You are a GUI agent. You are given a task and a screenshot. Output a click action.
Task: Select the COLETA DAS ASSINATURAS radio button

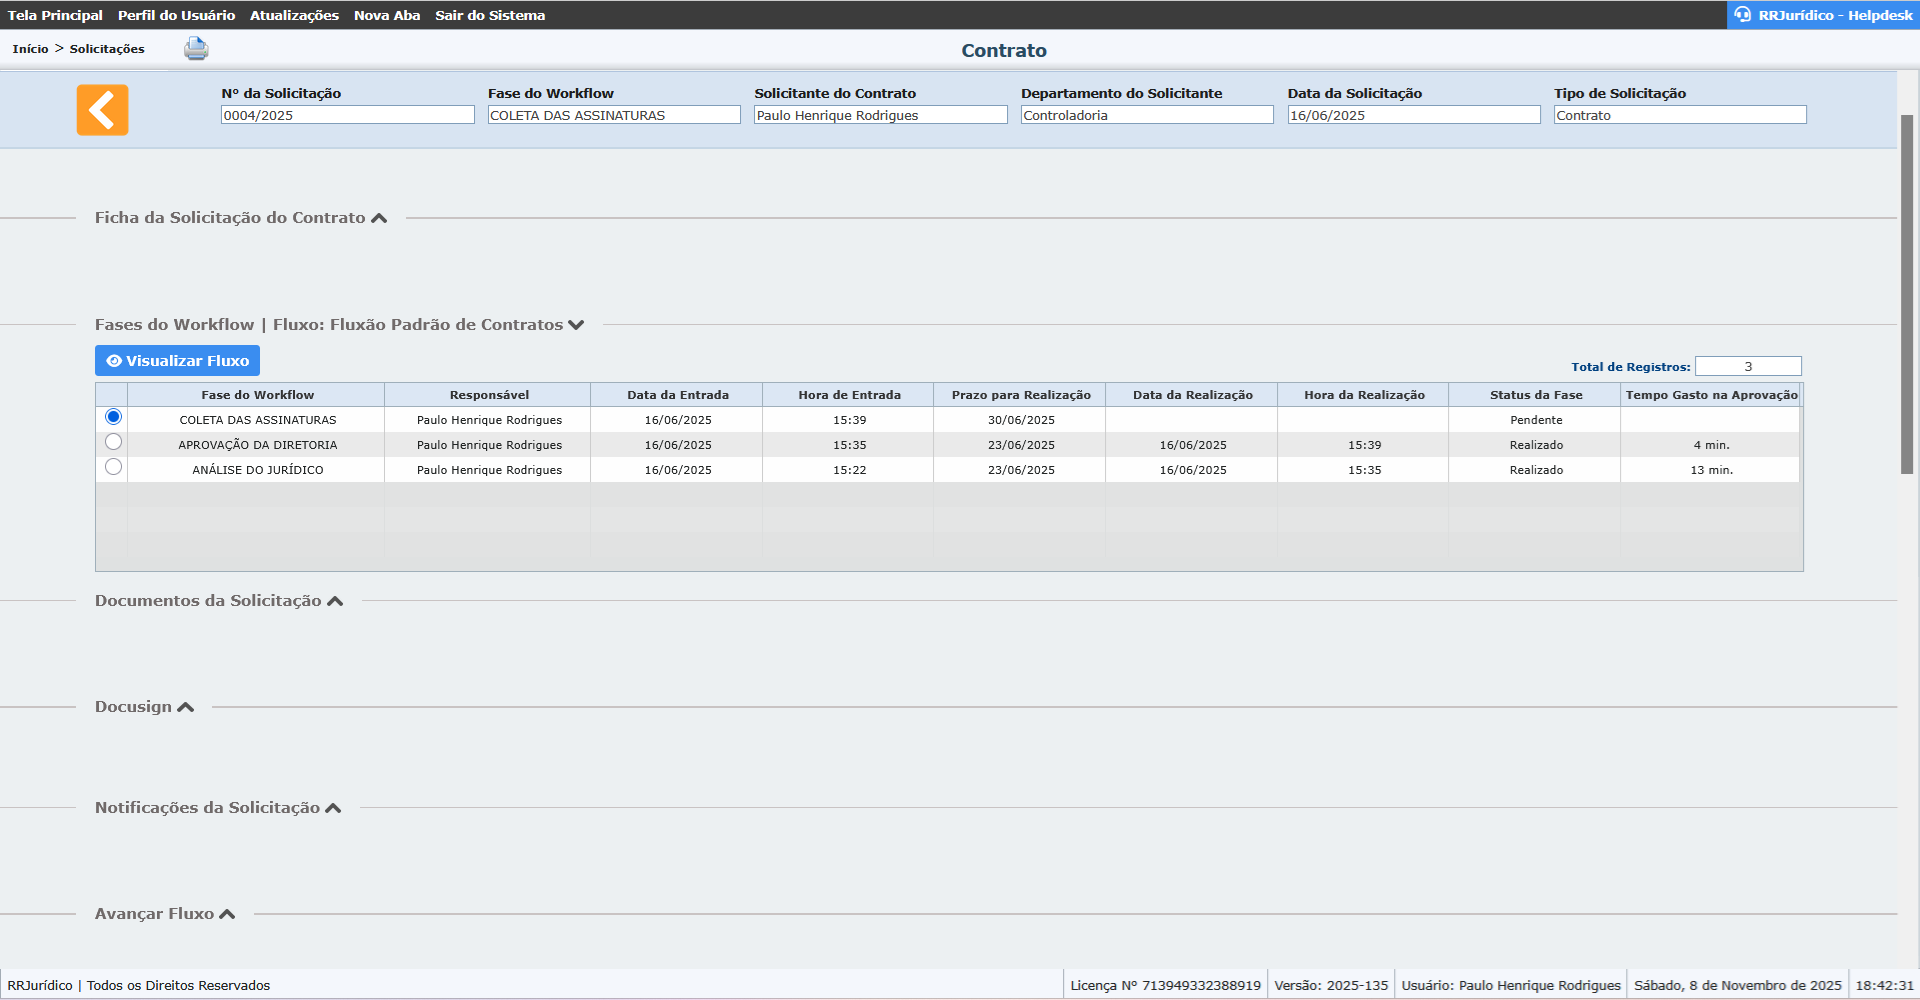pyautogui.click(x=113, y=417)
